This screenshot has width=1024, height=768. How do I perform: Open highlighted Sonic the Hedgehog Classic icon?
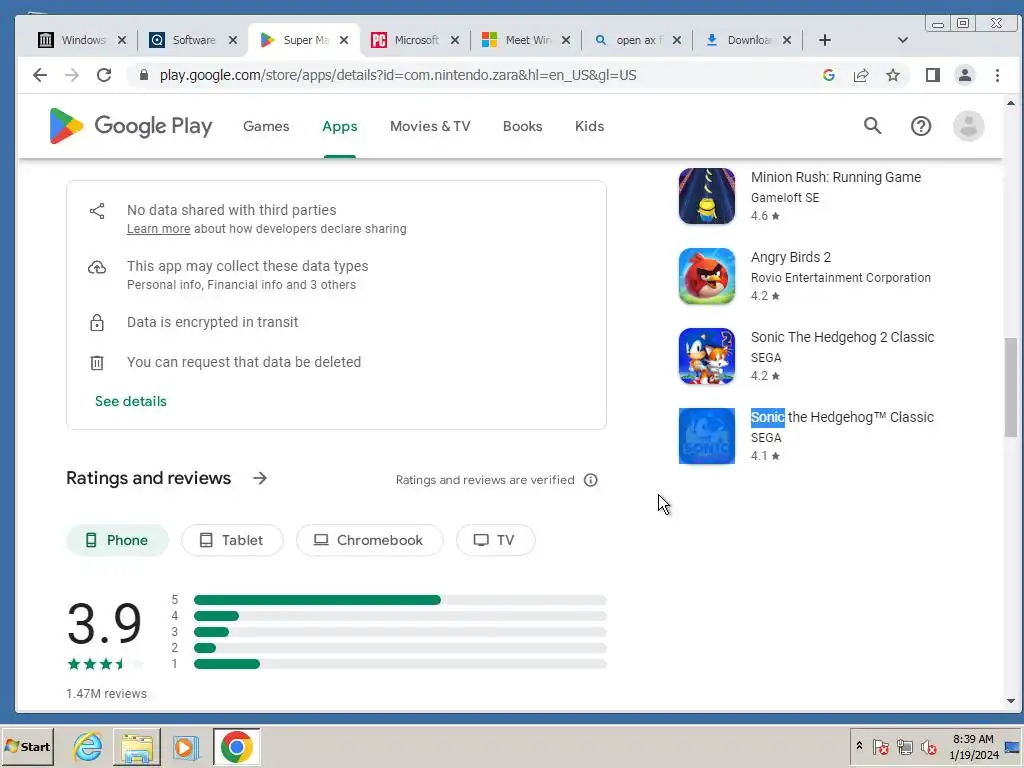707,436
